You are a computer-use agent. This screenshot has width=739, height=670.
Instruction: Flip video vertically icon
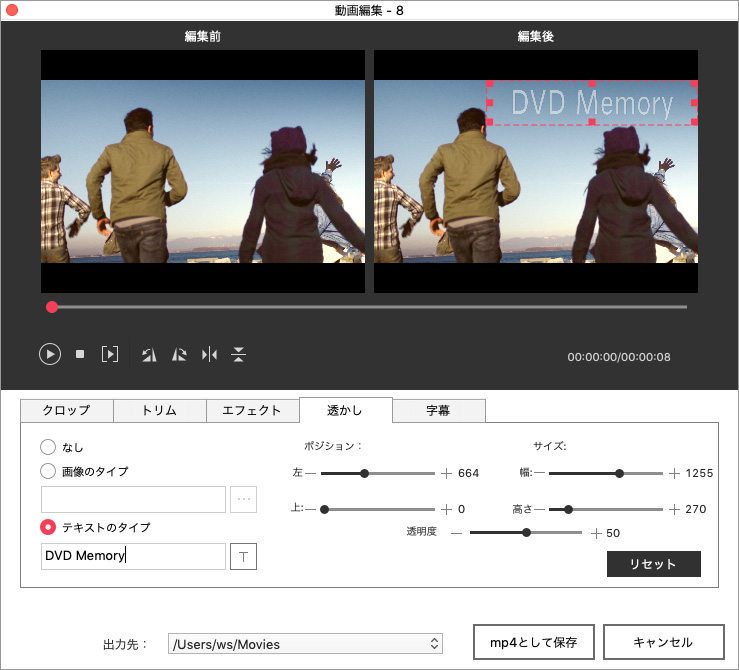[x=238, y=354]
